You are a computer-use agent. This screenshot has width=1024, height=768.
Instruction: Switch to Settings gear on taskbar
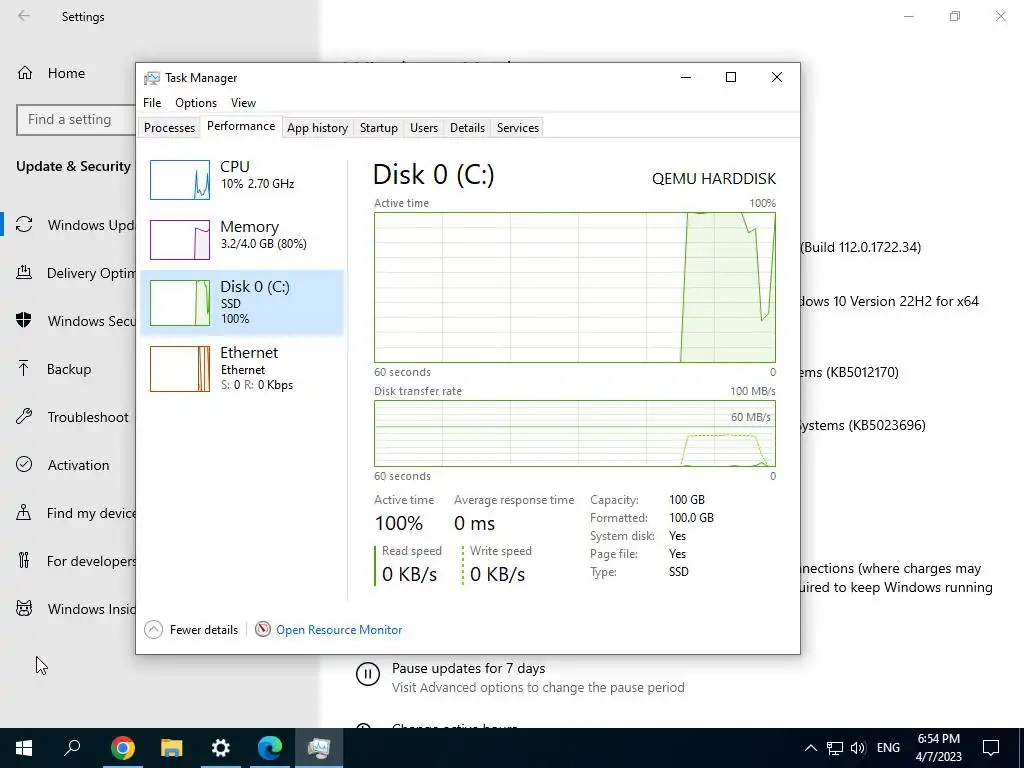[221, 748]
